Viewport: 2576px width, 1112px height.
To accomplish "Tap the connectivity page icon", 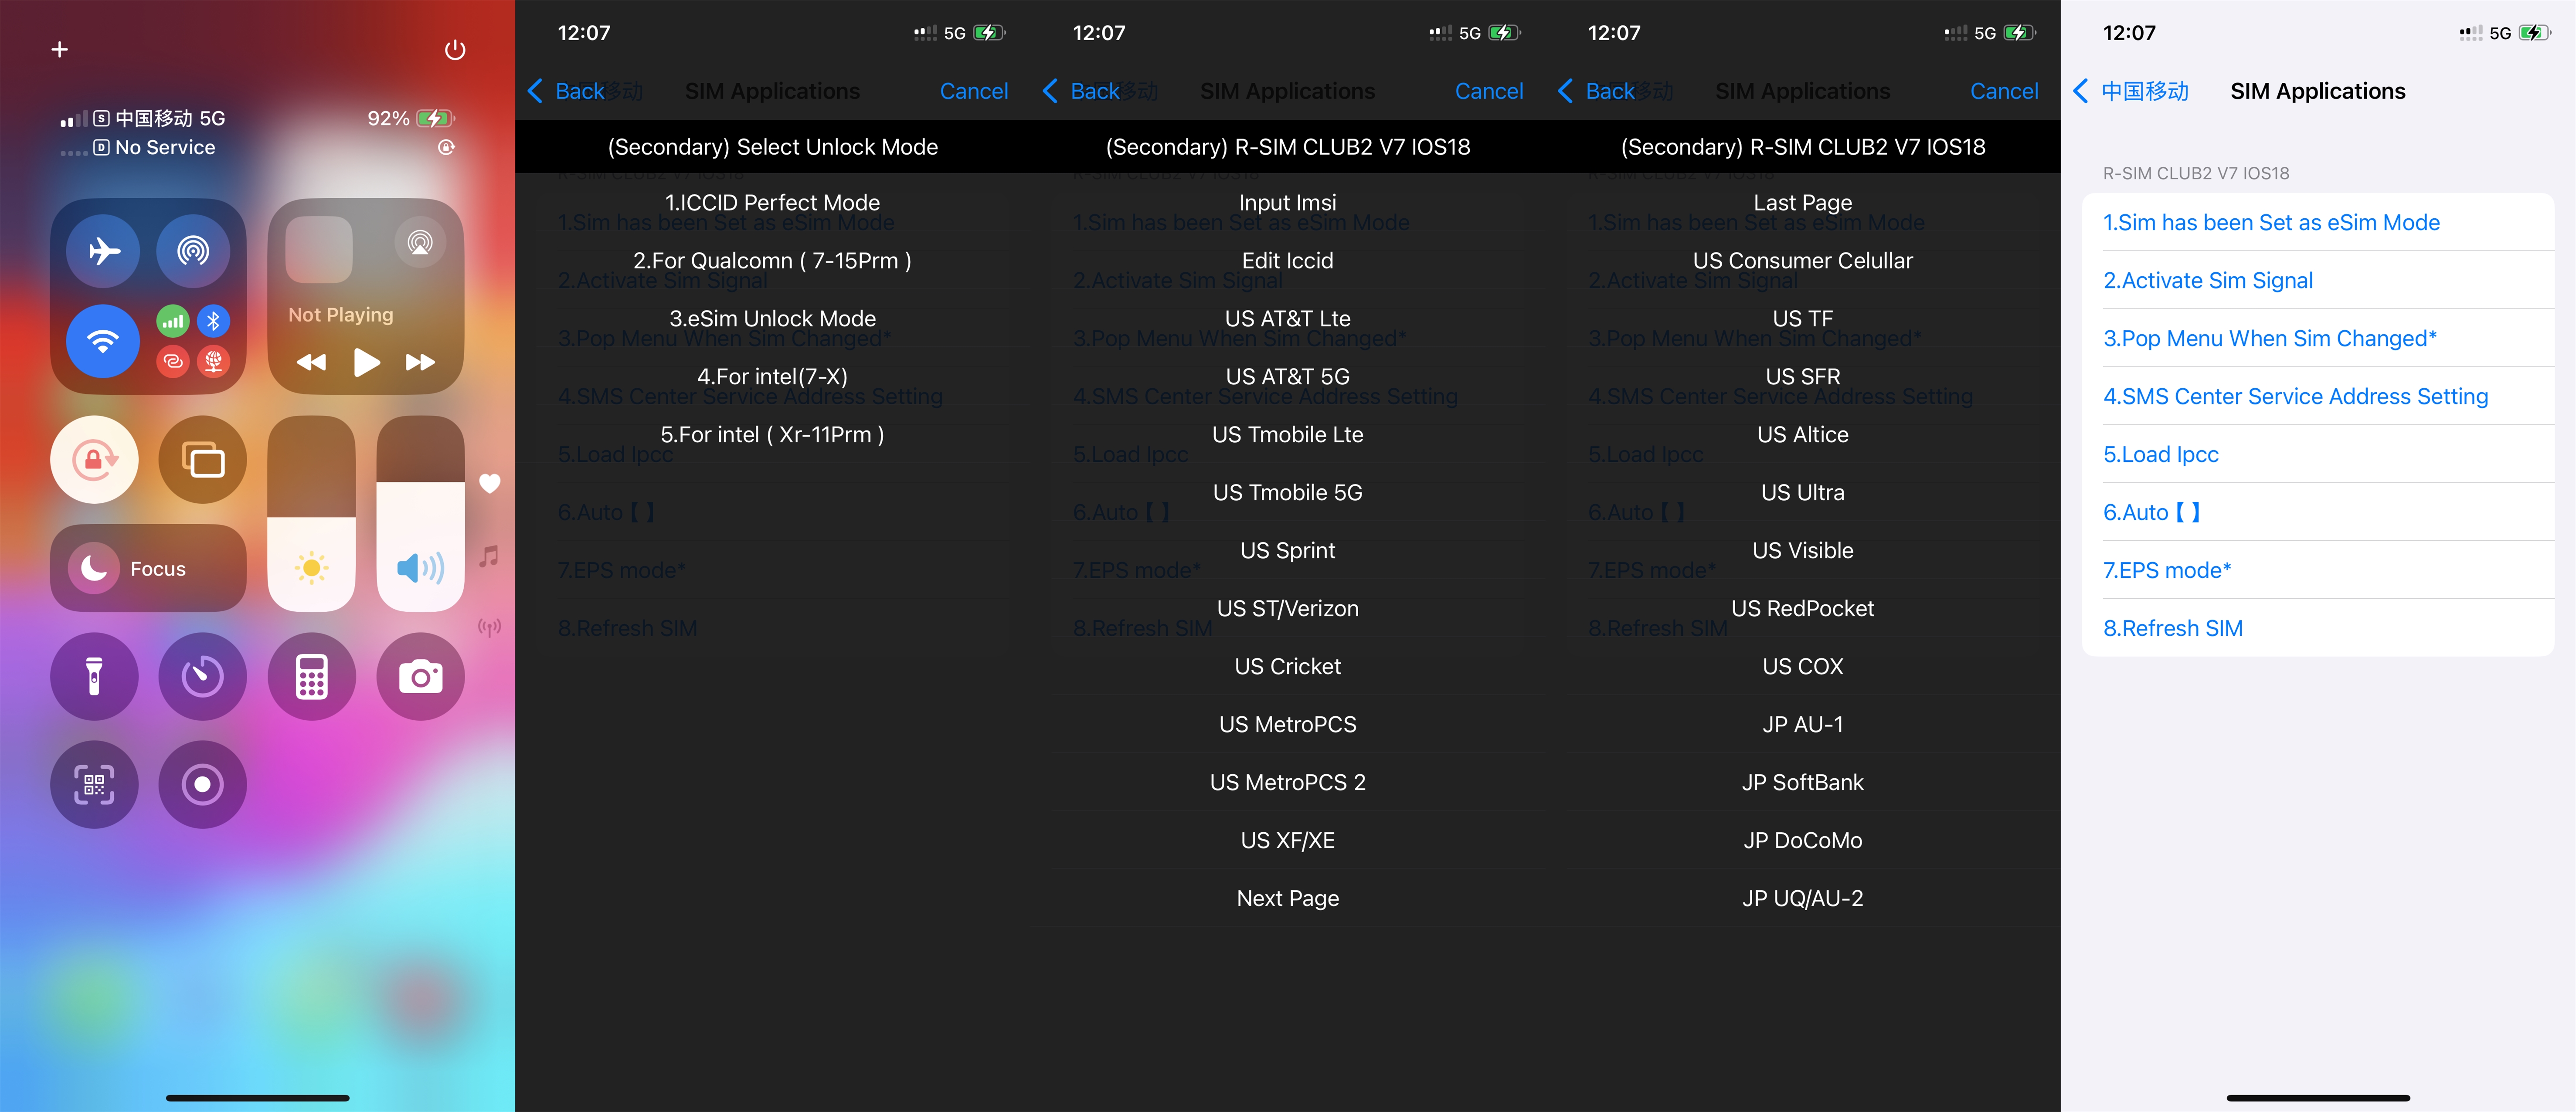I will 489,627.
